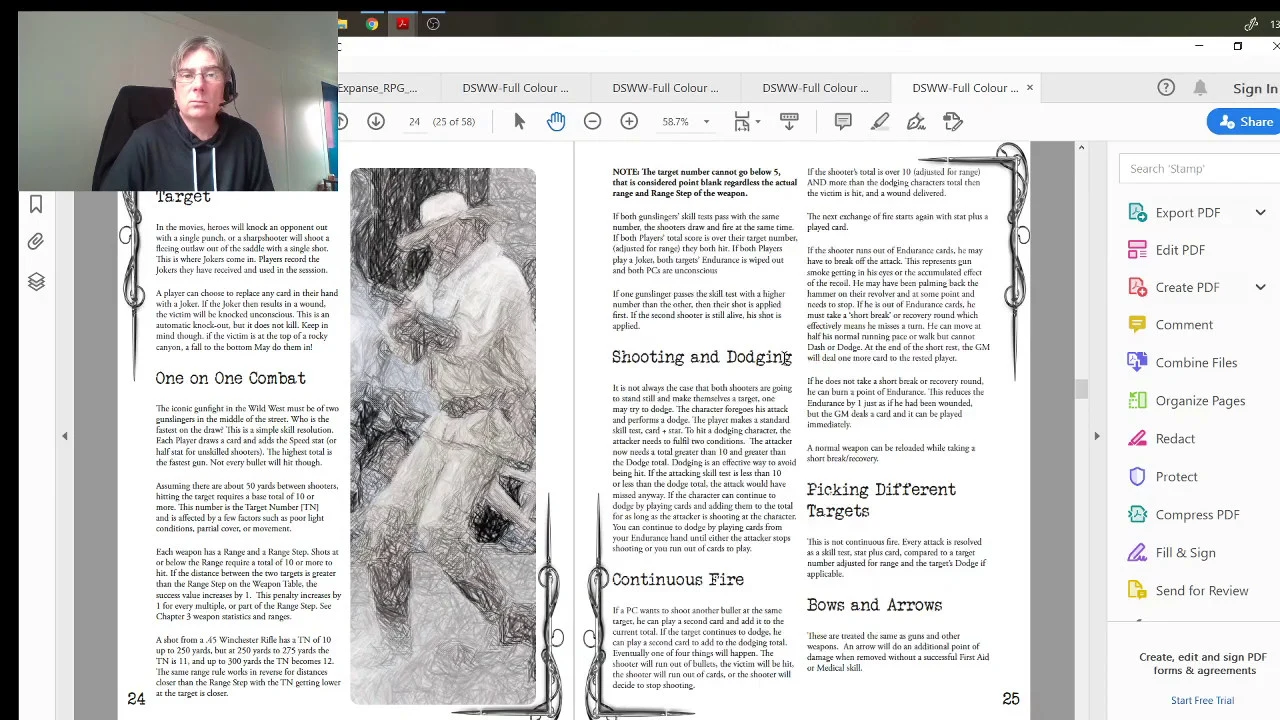
Task: Click the 'Bows and Arrows' heading
Action: pos(874,605)
